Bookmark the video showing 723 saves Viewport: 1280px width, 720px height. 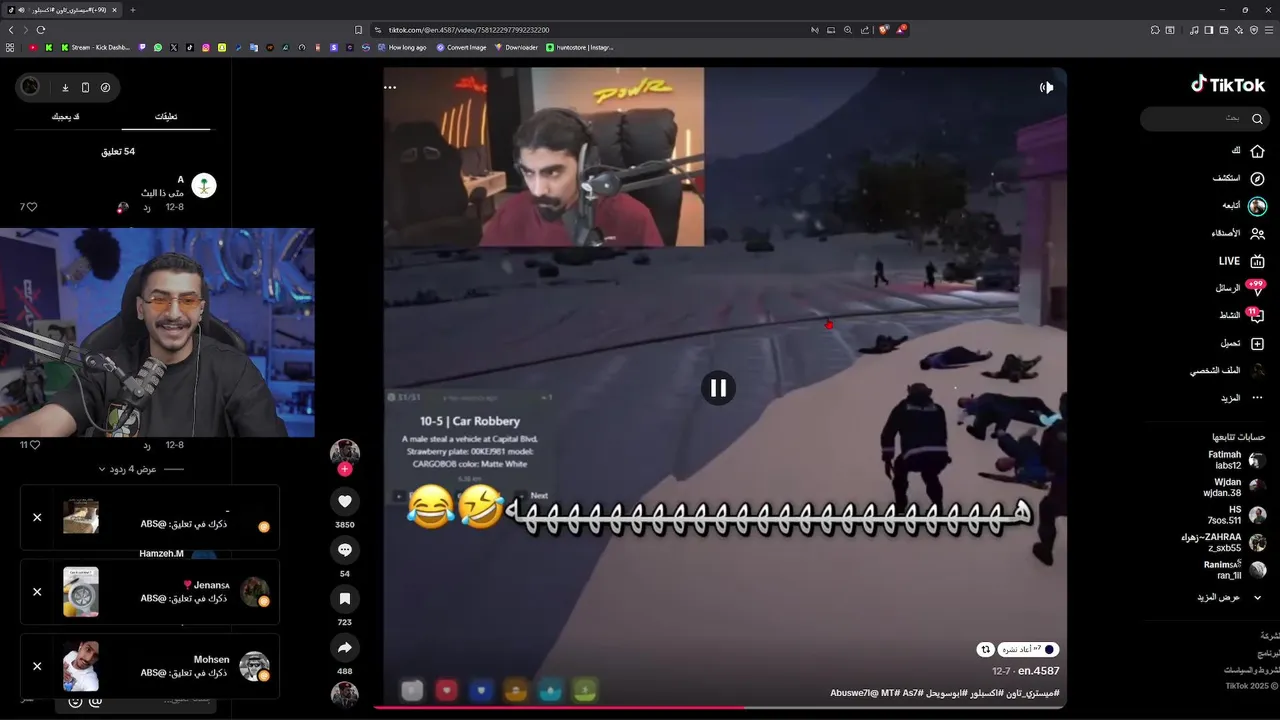345,598
